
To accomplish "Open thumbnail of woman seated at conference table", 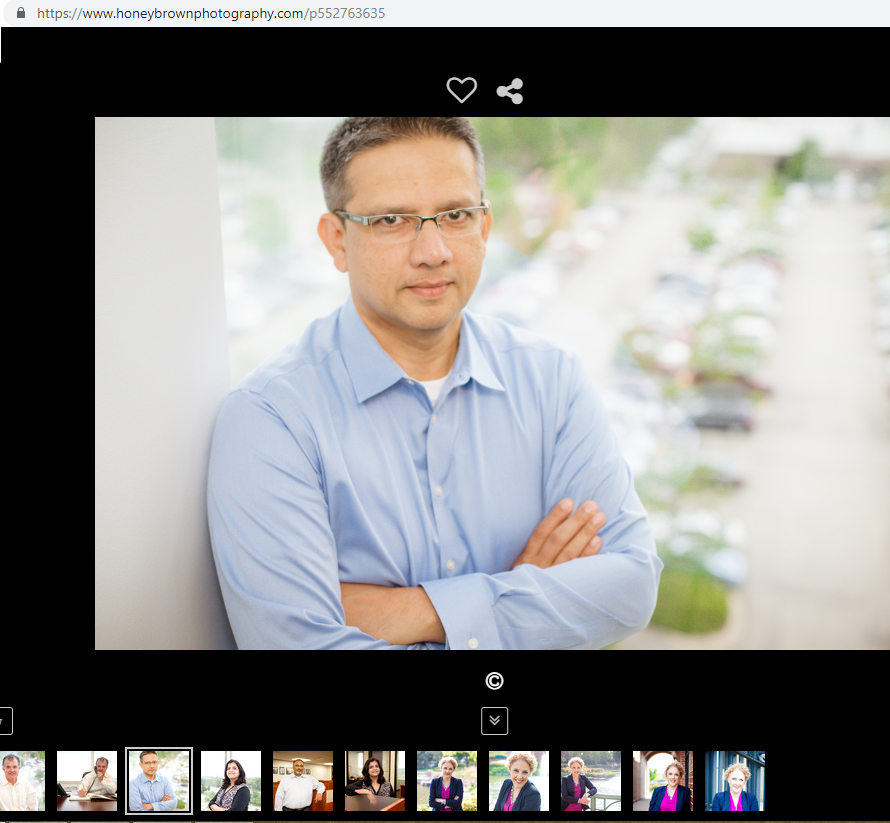I will pyautogui.click(x=375, y=781).
